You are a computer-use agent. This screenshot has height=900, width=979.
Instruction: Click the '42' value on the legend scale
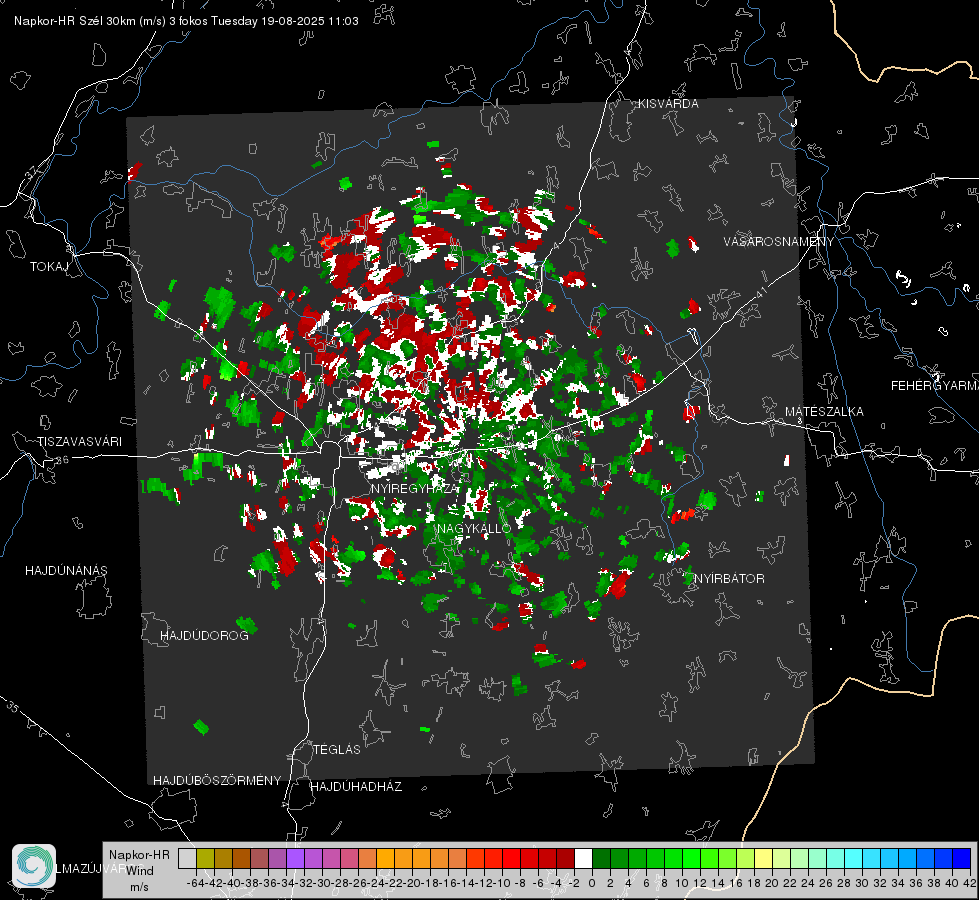[970, 883]
